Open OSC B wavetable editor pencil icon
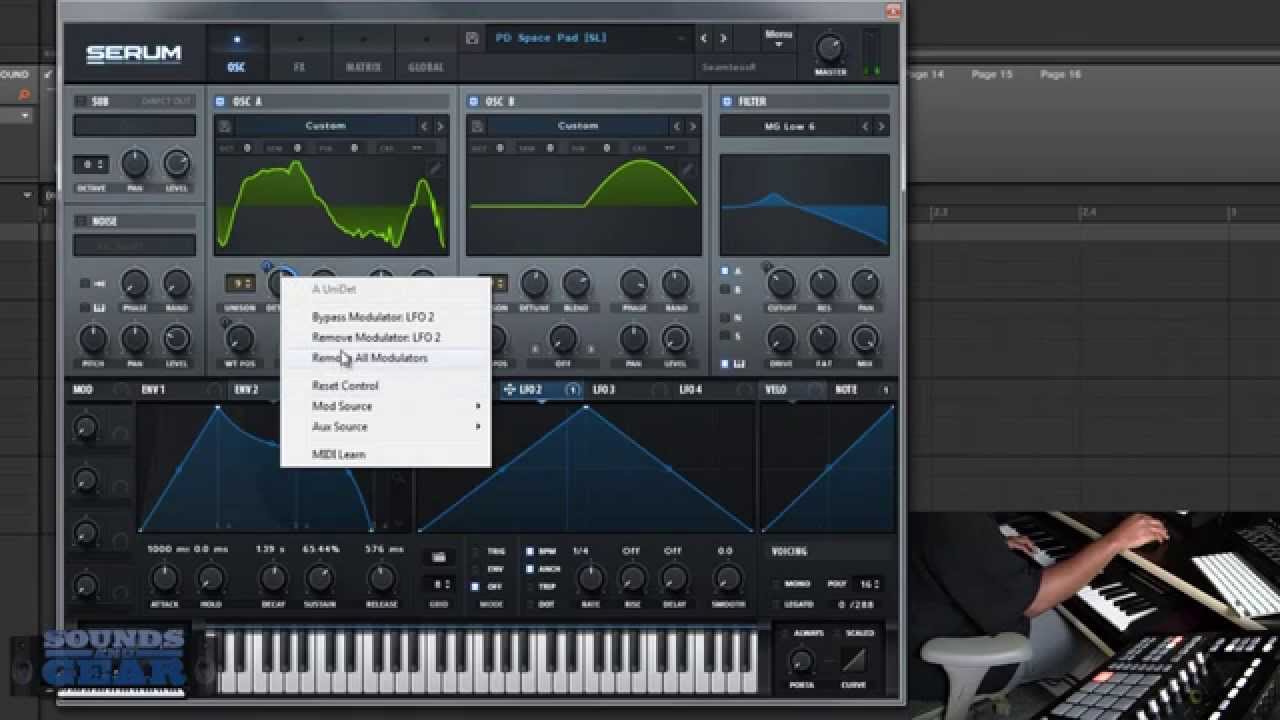 pos(687,169)
